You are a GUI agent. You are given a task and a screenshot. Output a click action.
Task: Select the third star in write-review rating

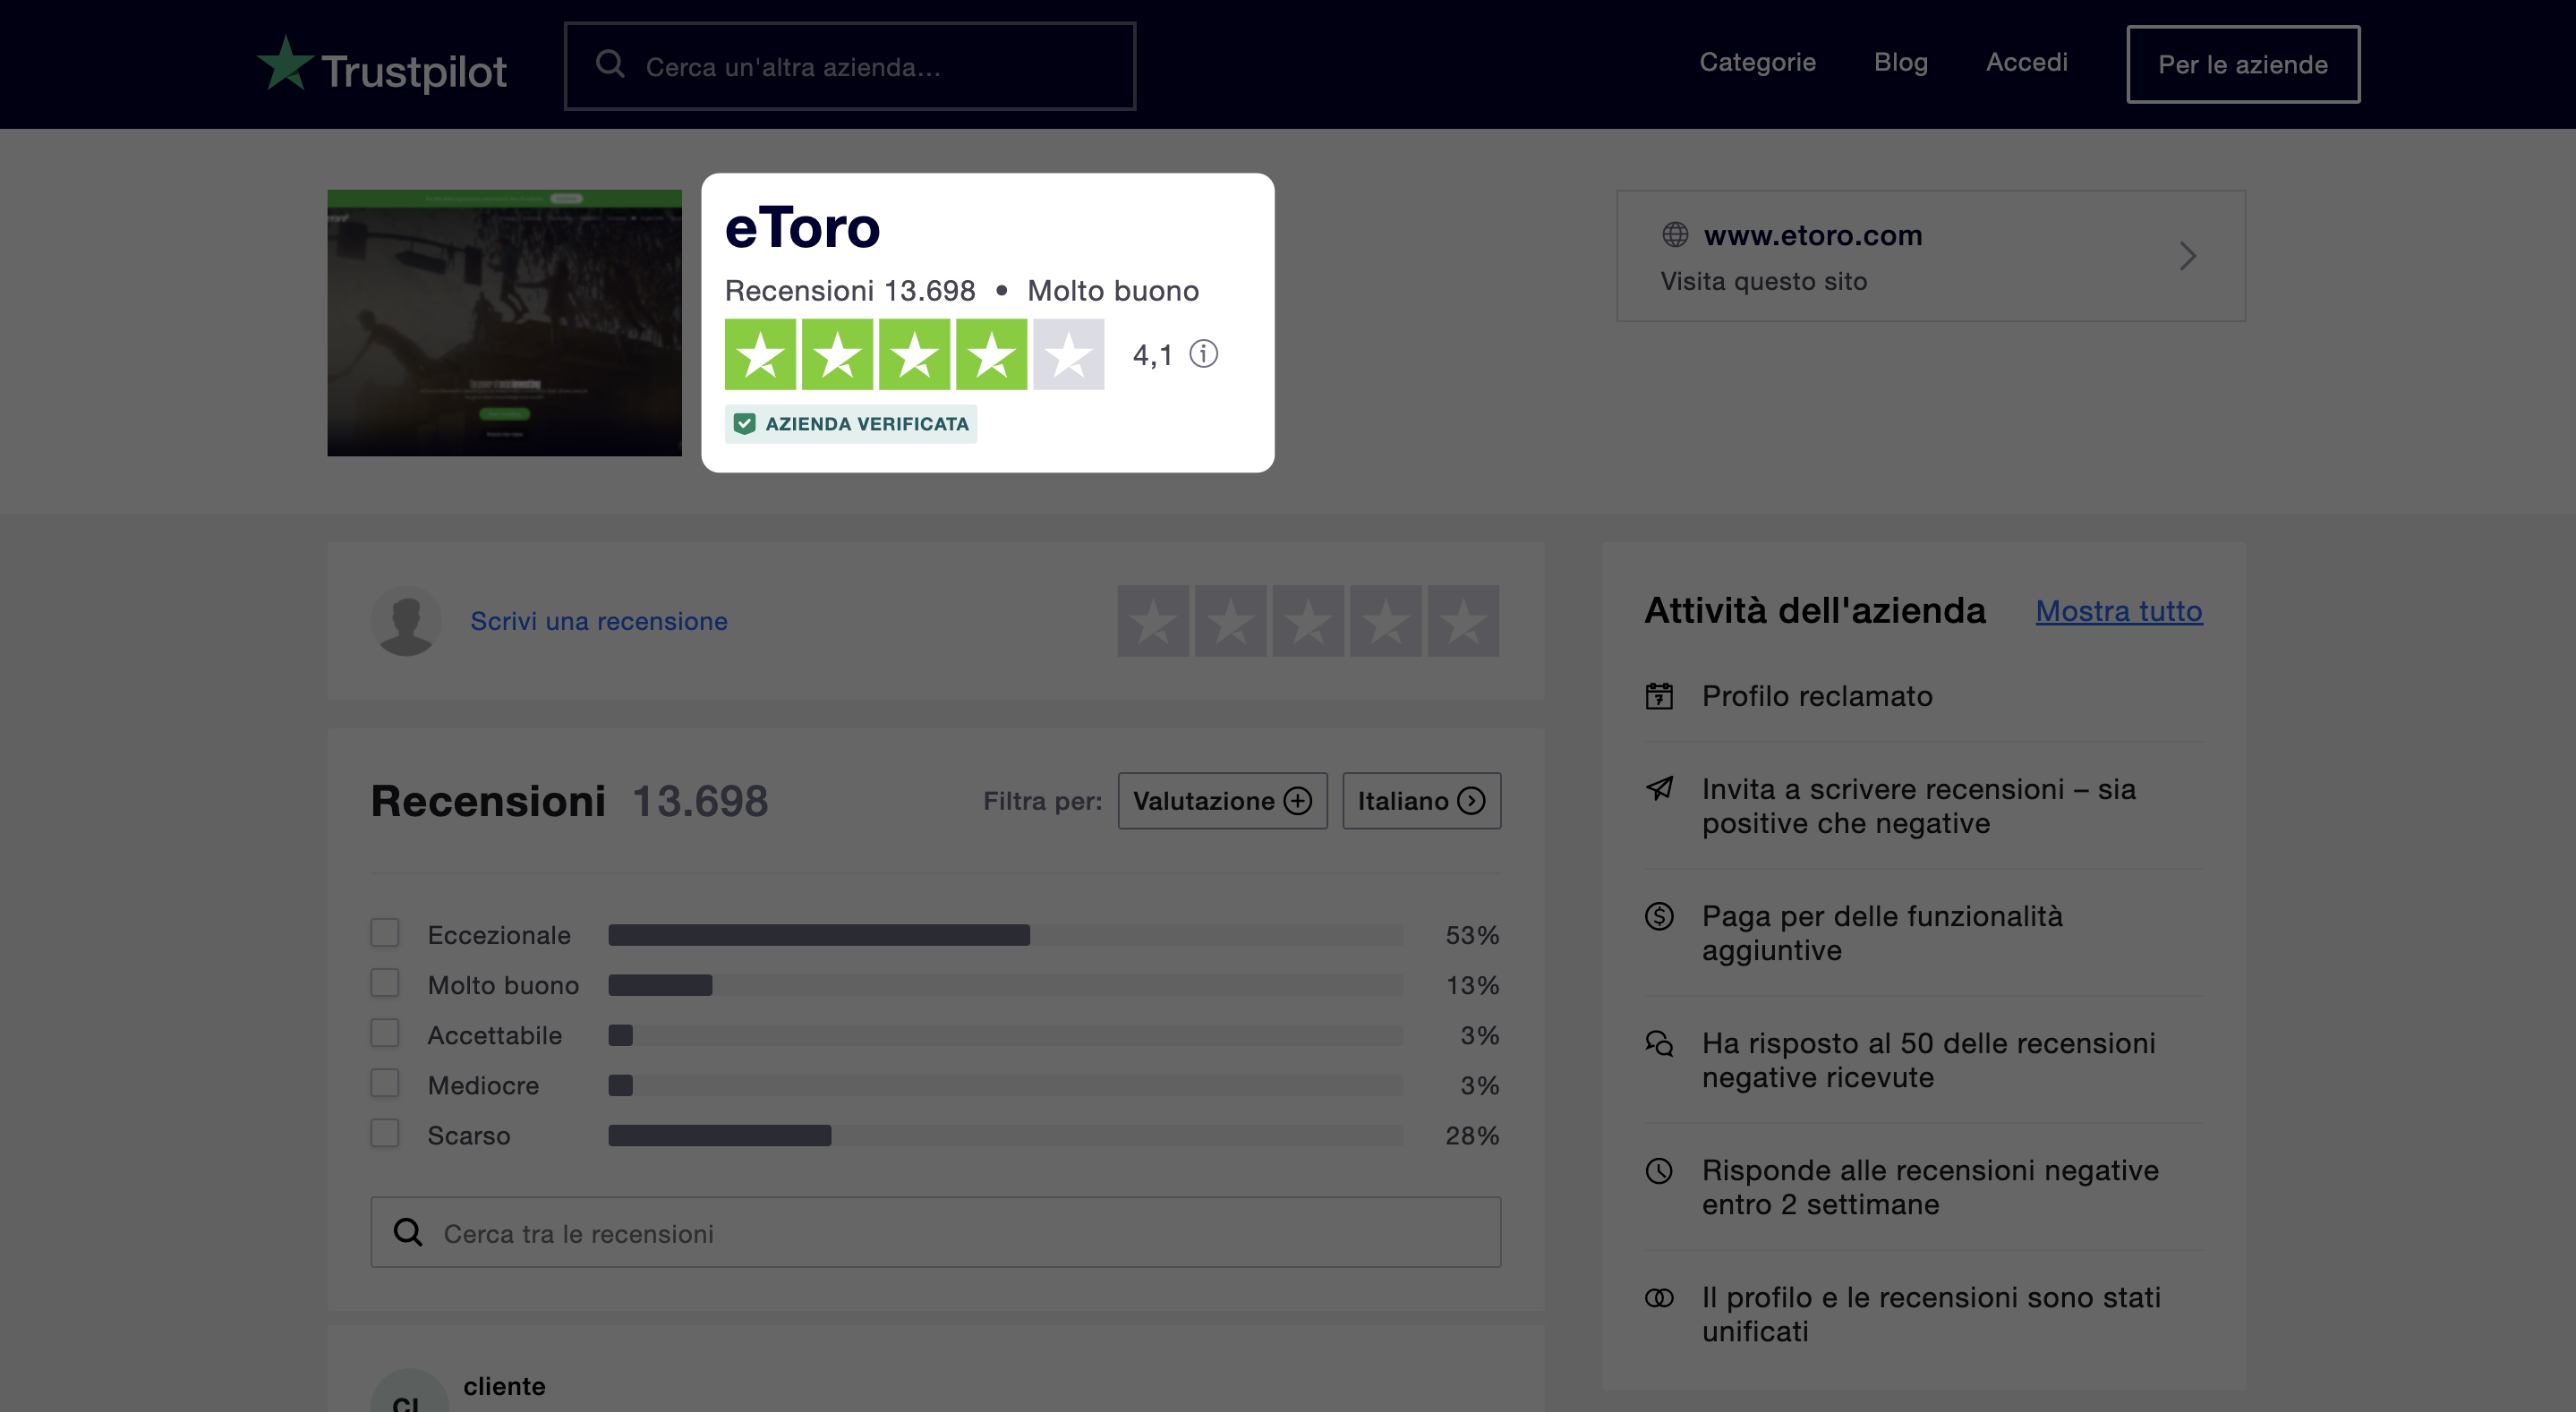pos(1308,621)
